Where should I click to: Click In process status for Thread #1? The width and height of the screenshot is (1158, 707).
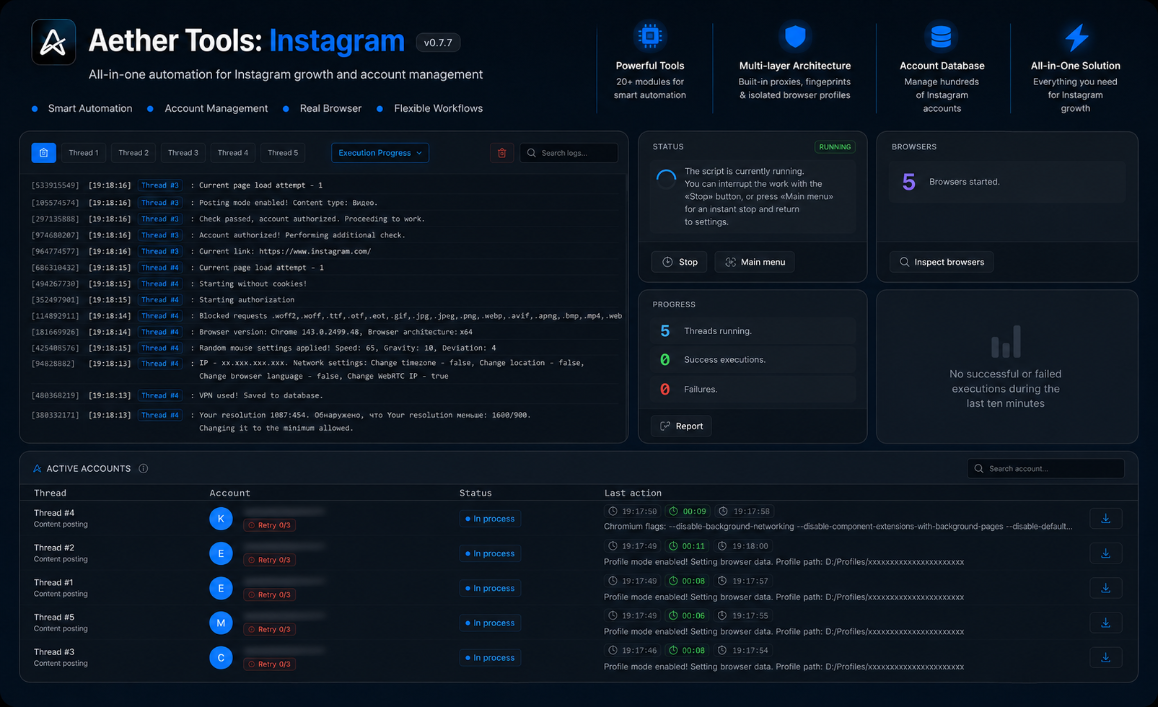click(490, 588)
